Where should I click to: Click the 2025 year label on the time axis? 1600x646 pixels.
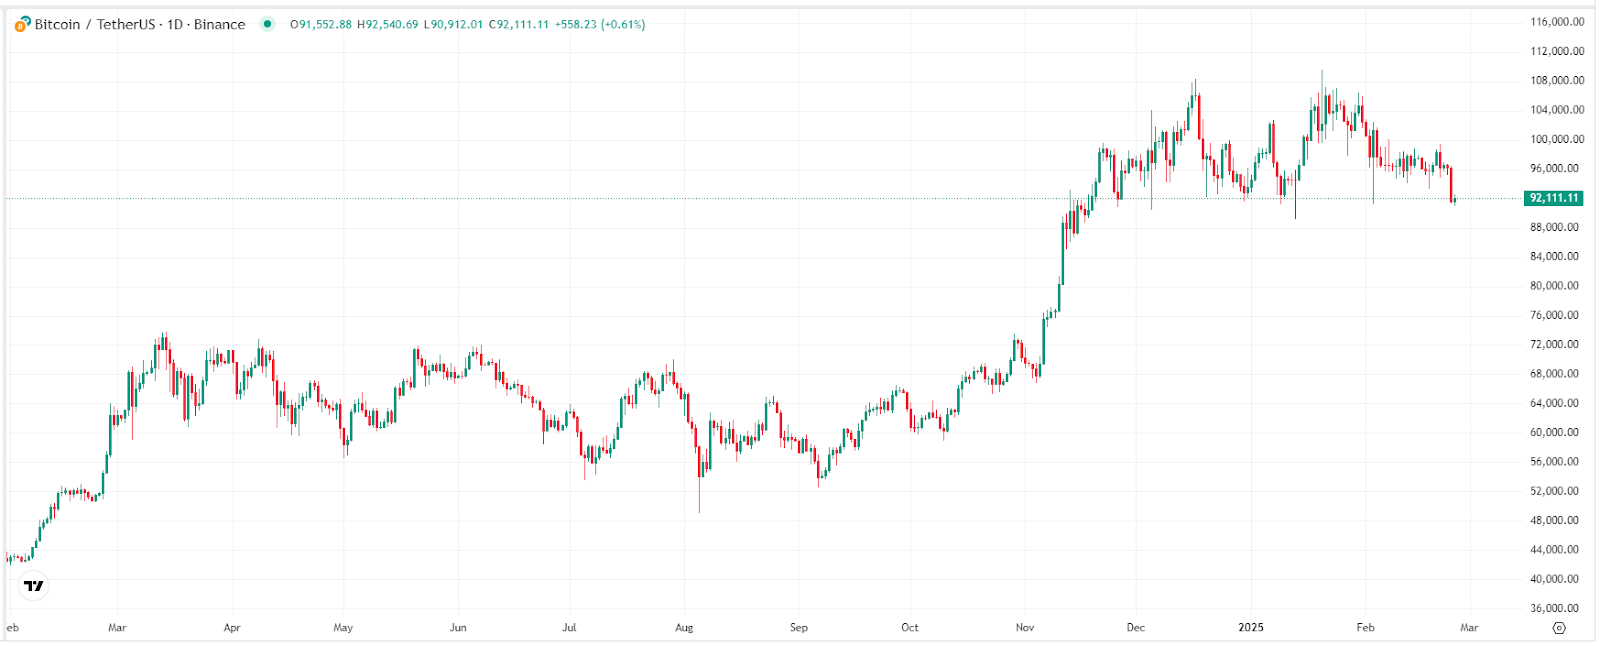pyautogui.click(x=1251, y=628)
